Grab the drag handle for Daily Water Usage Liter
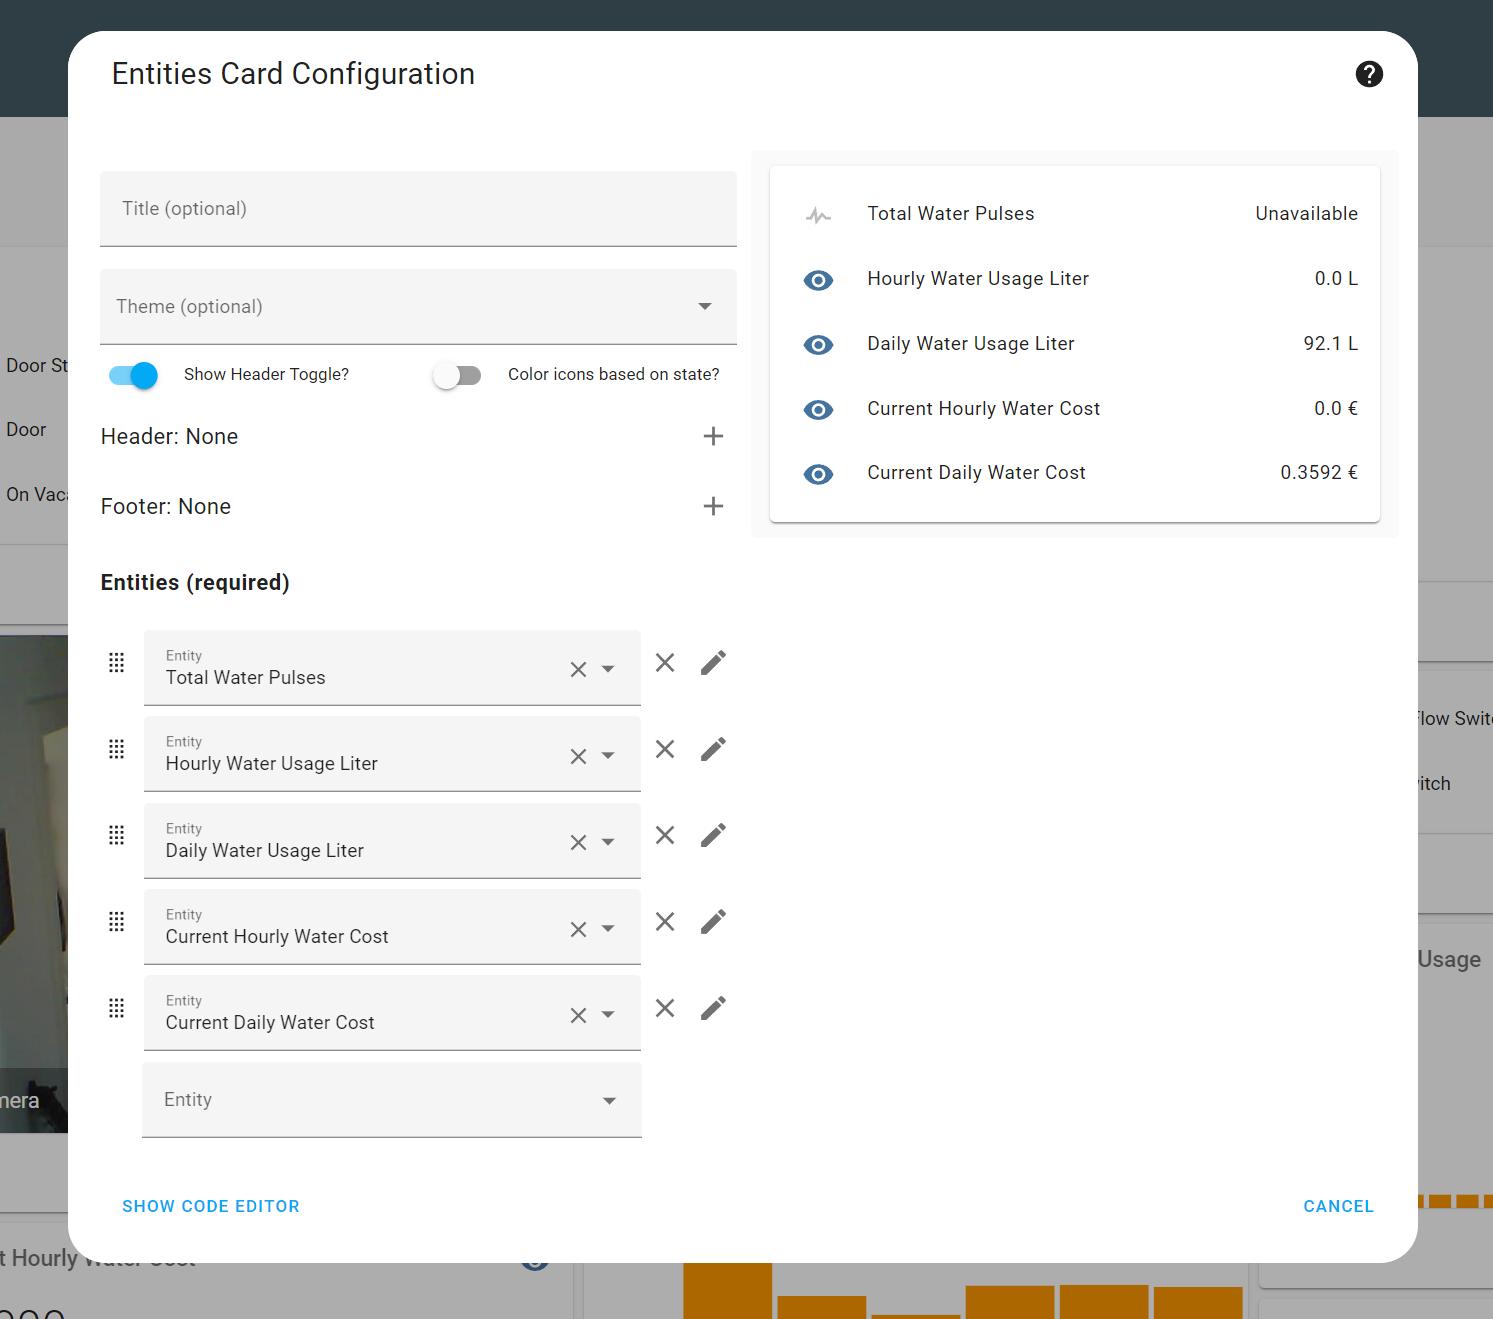Image resolution: width=1493 pixels, height=1319 pixels. [116, 835]
